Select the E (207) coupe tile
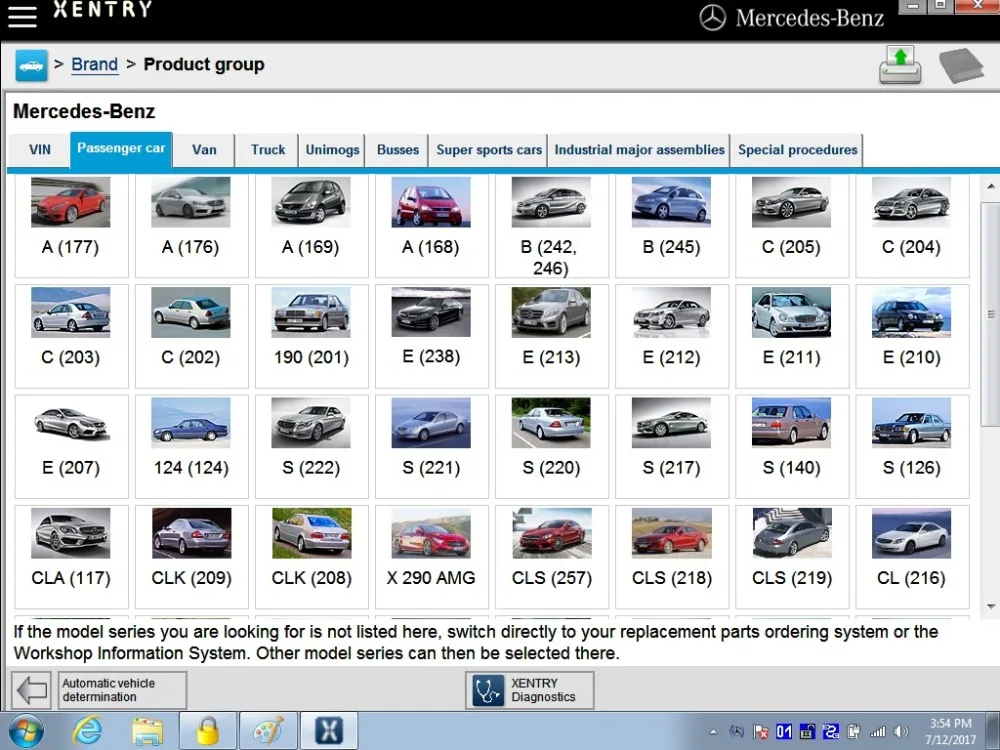1000x750 pixels. point(71,446)
